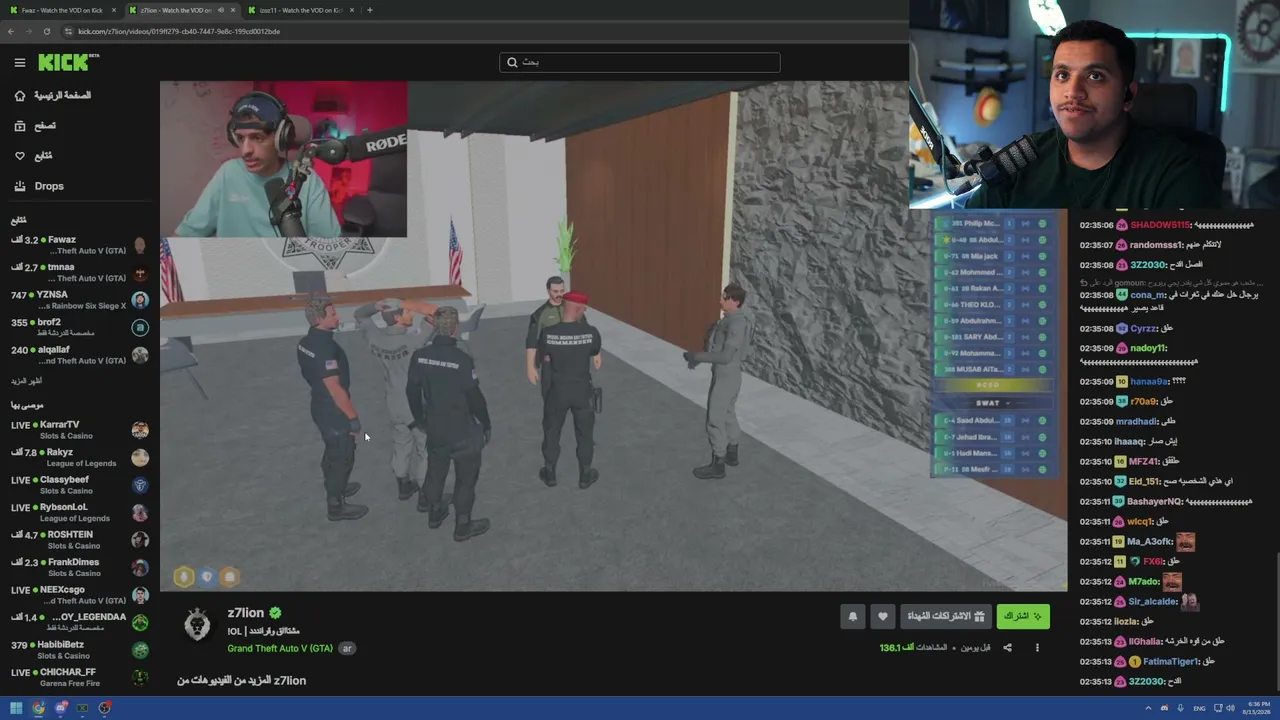Open the Drops sidebar item
The image size is (1280, 720).
coord(40,186)
